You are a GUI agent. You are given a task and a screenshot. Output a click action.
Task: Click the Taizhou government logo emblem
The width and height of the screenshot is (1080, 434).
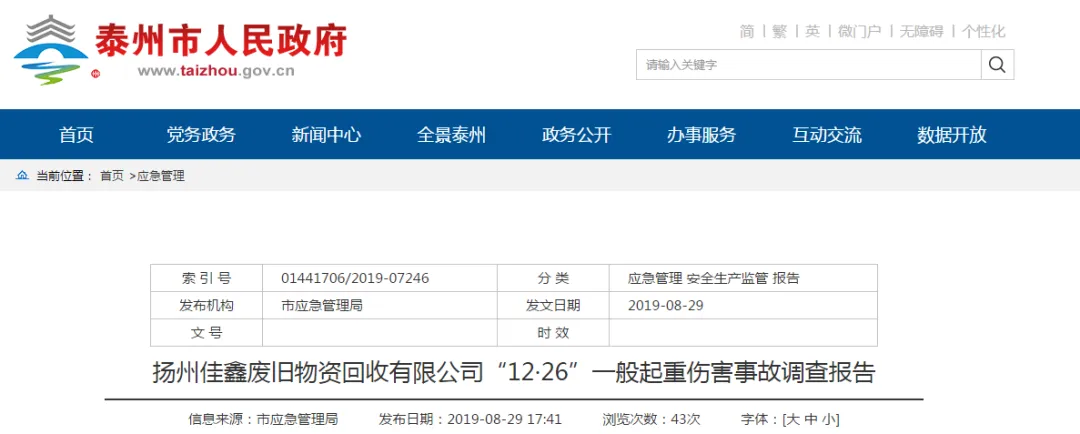click(x=51, y=50)
